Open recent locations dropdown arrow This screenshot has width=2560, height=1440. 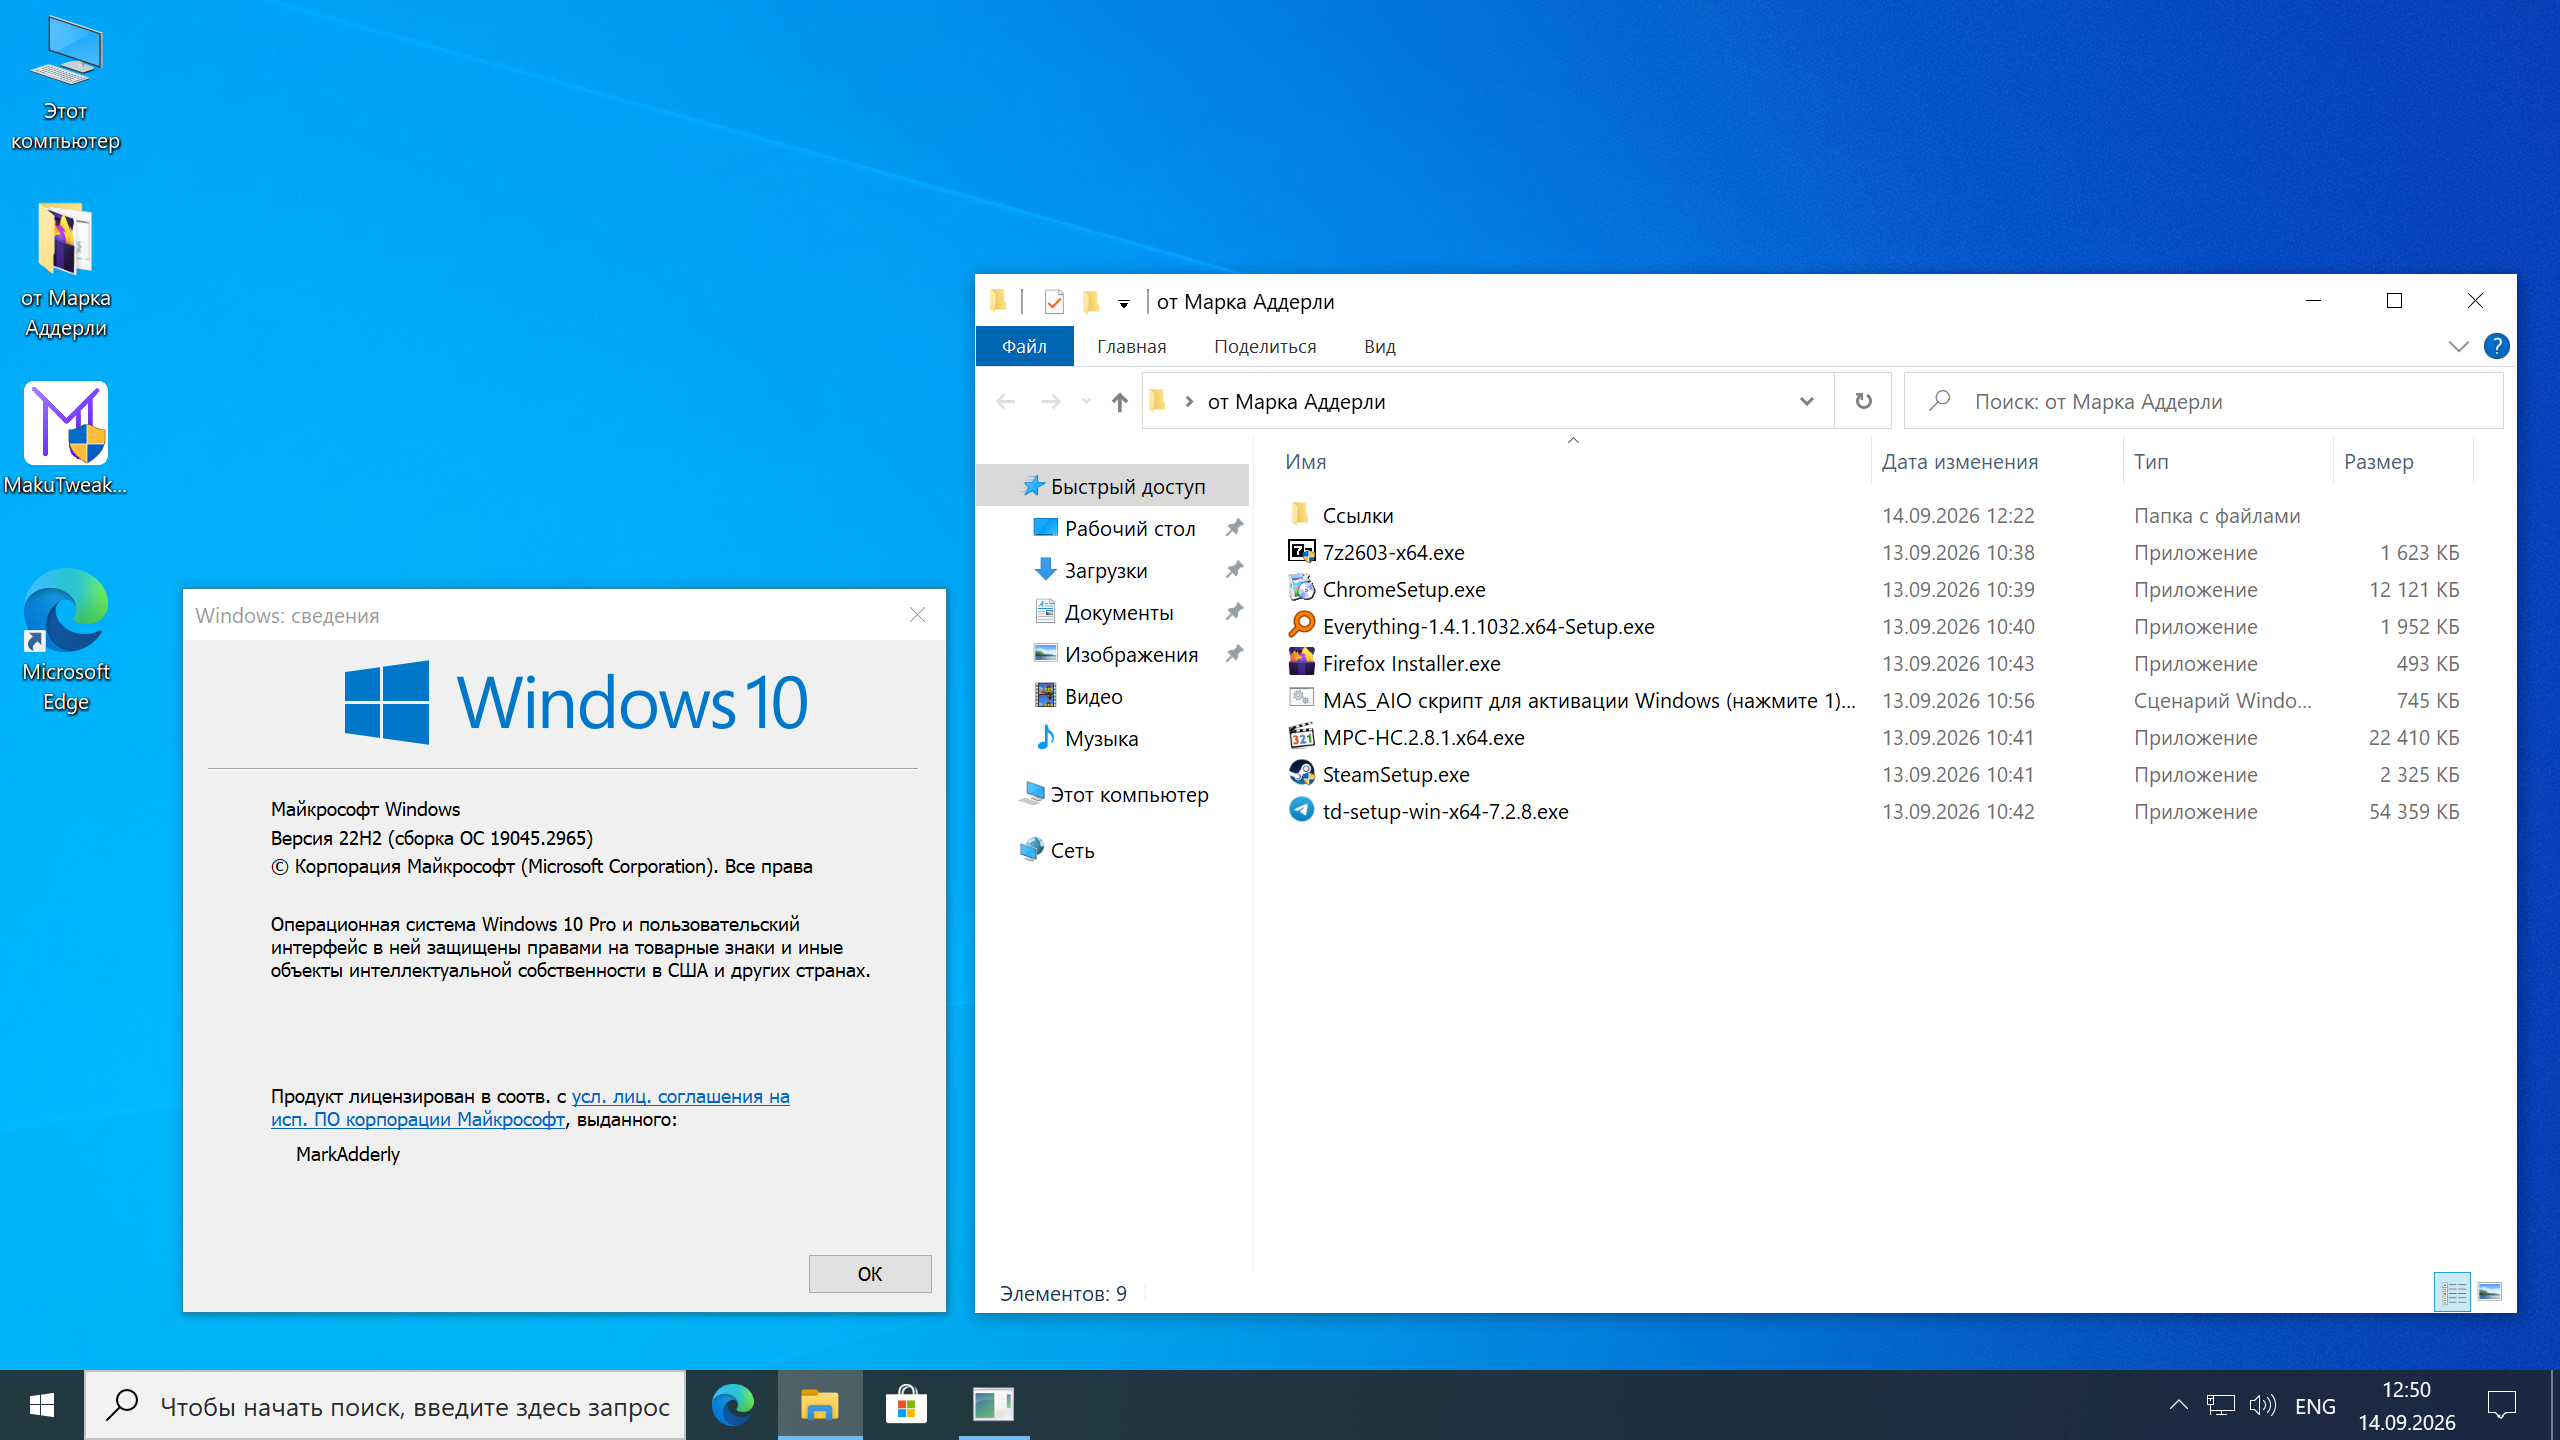click(x=1086, y=401)
